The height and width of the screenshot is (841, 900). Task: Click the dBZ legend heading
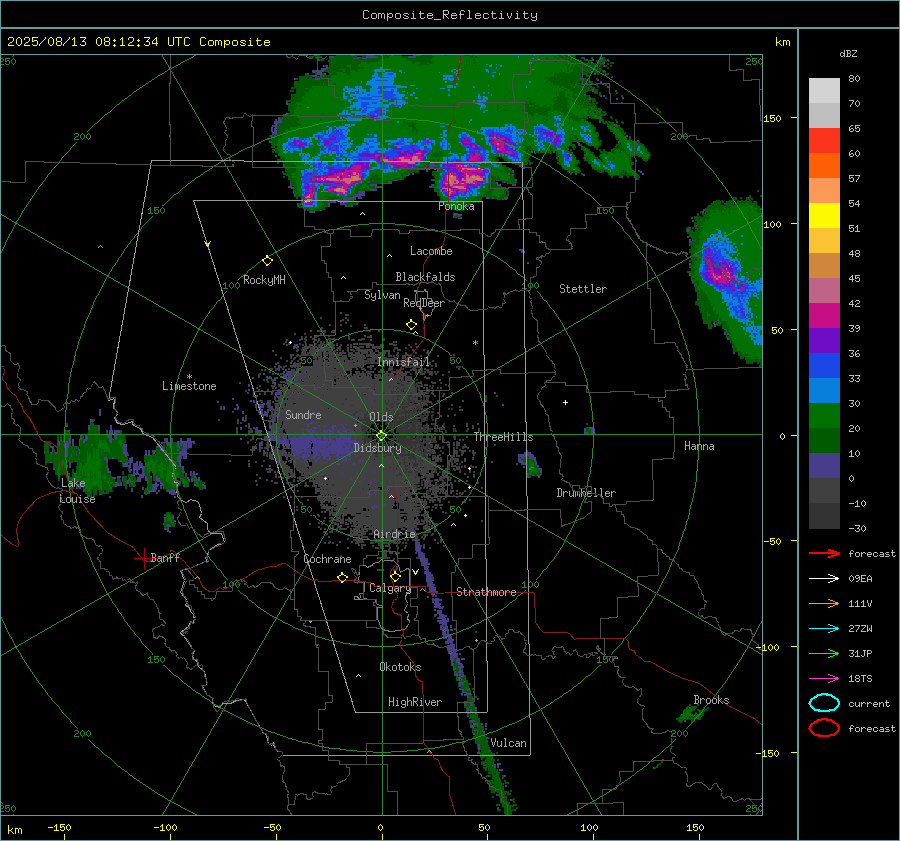848,53
